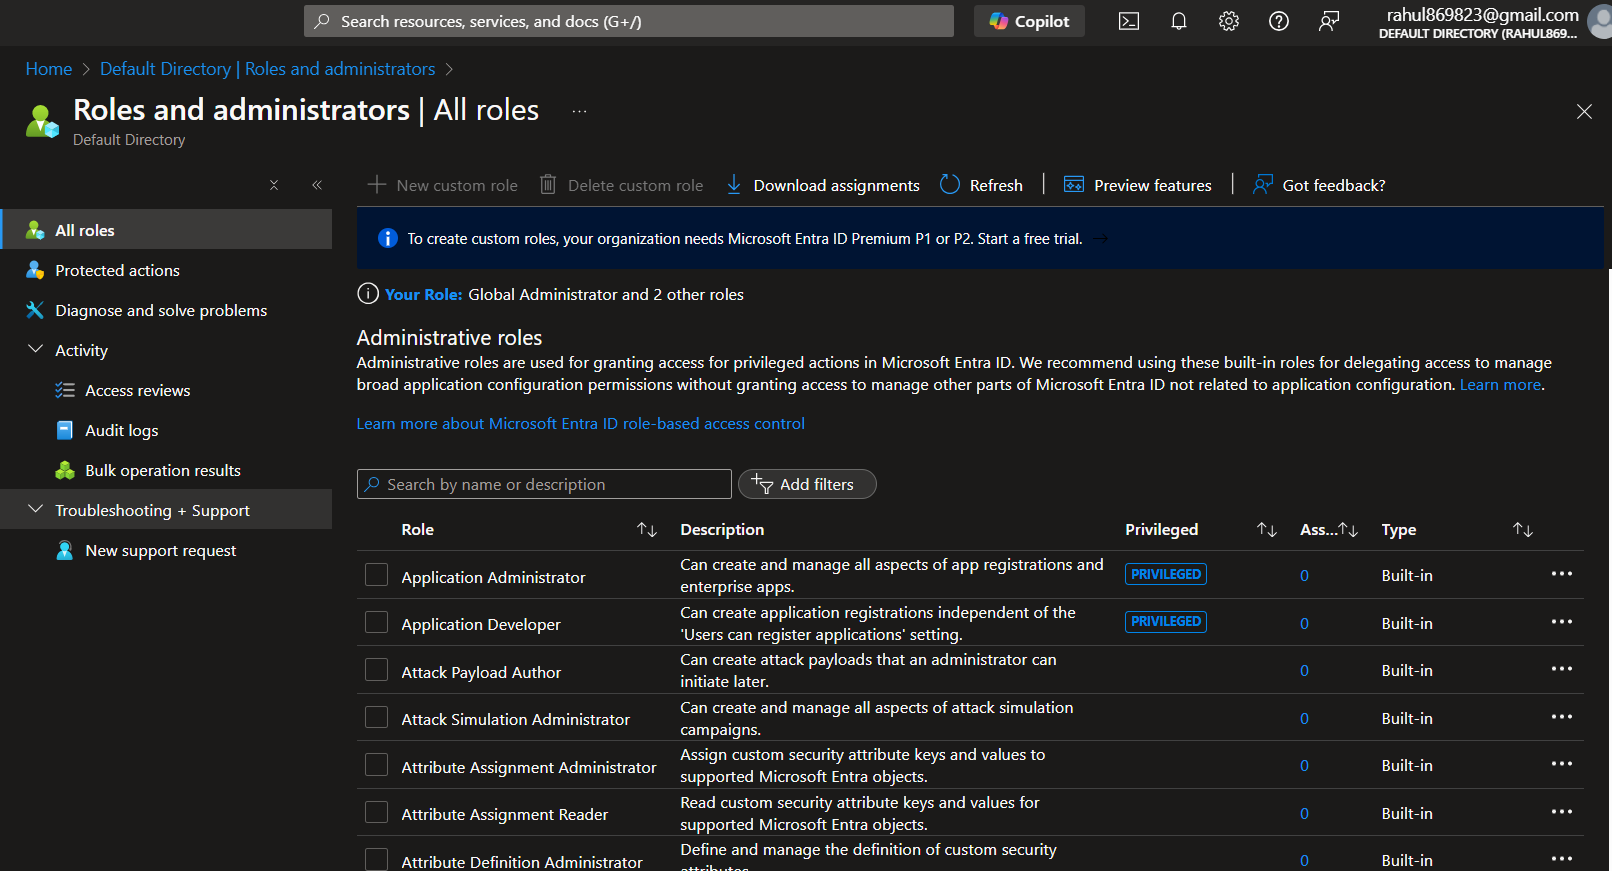Open more options for Attribute Assignment Reader row

(1562, 812)
